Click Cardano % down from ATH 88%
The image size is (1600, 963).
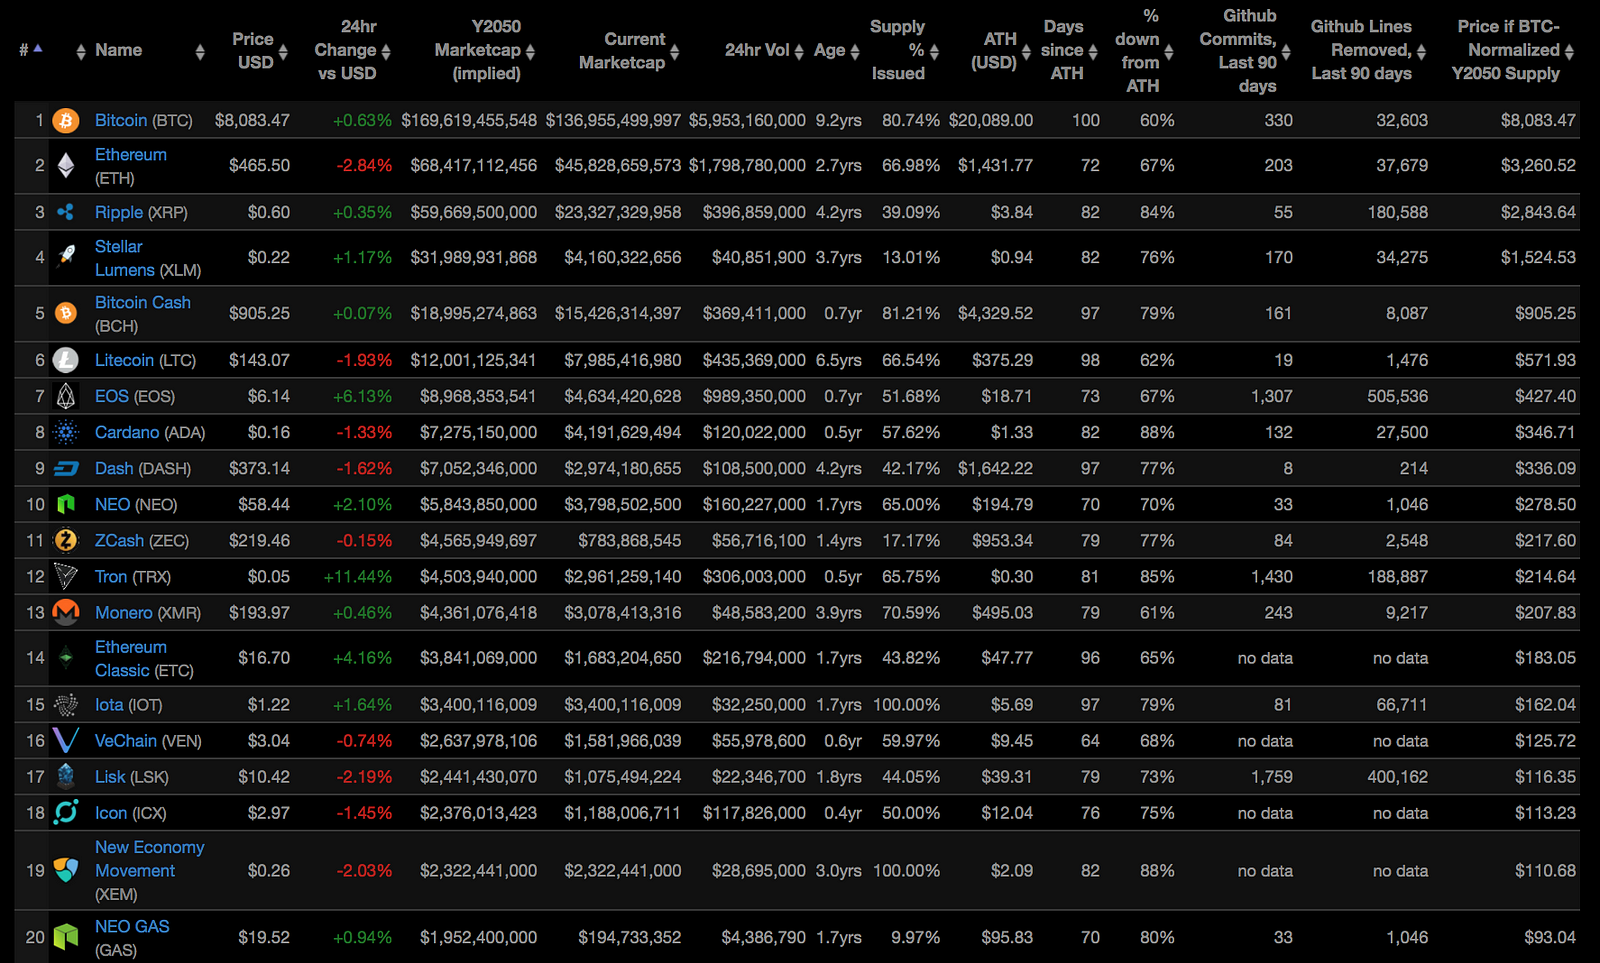click(1157, 433)
